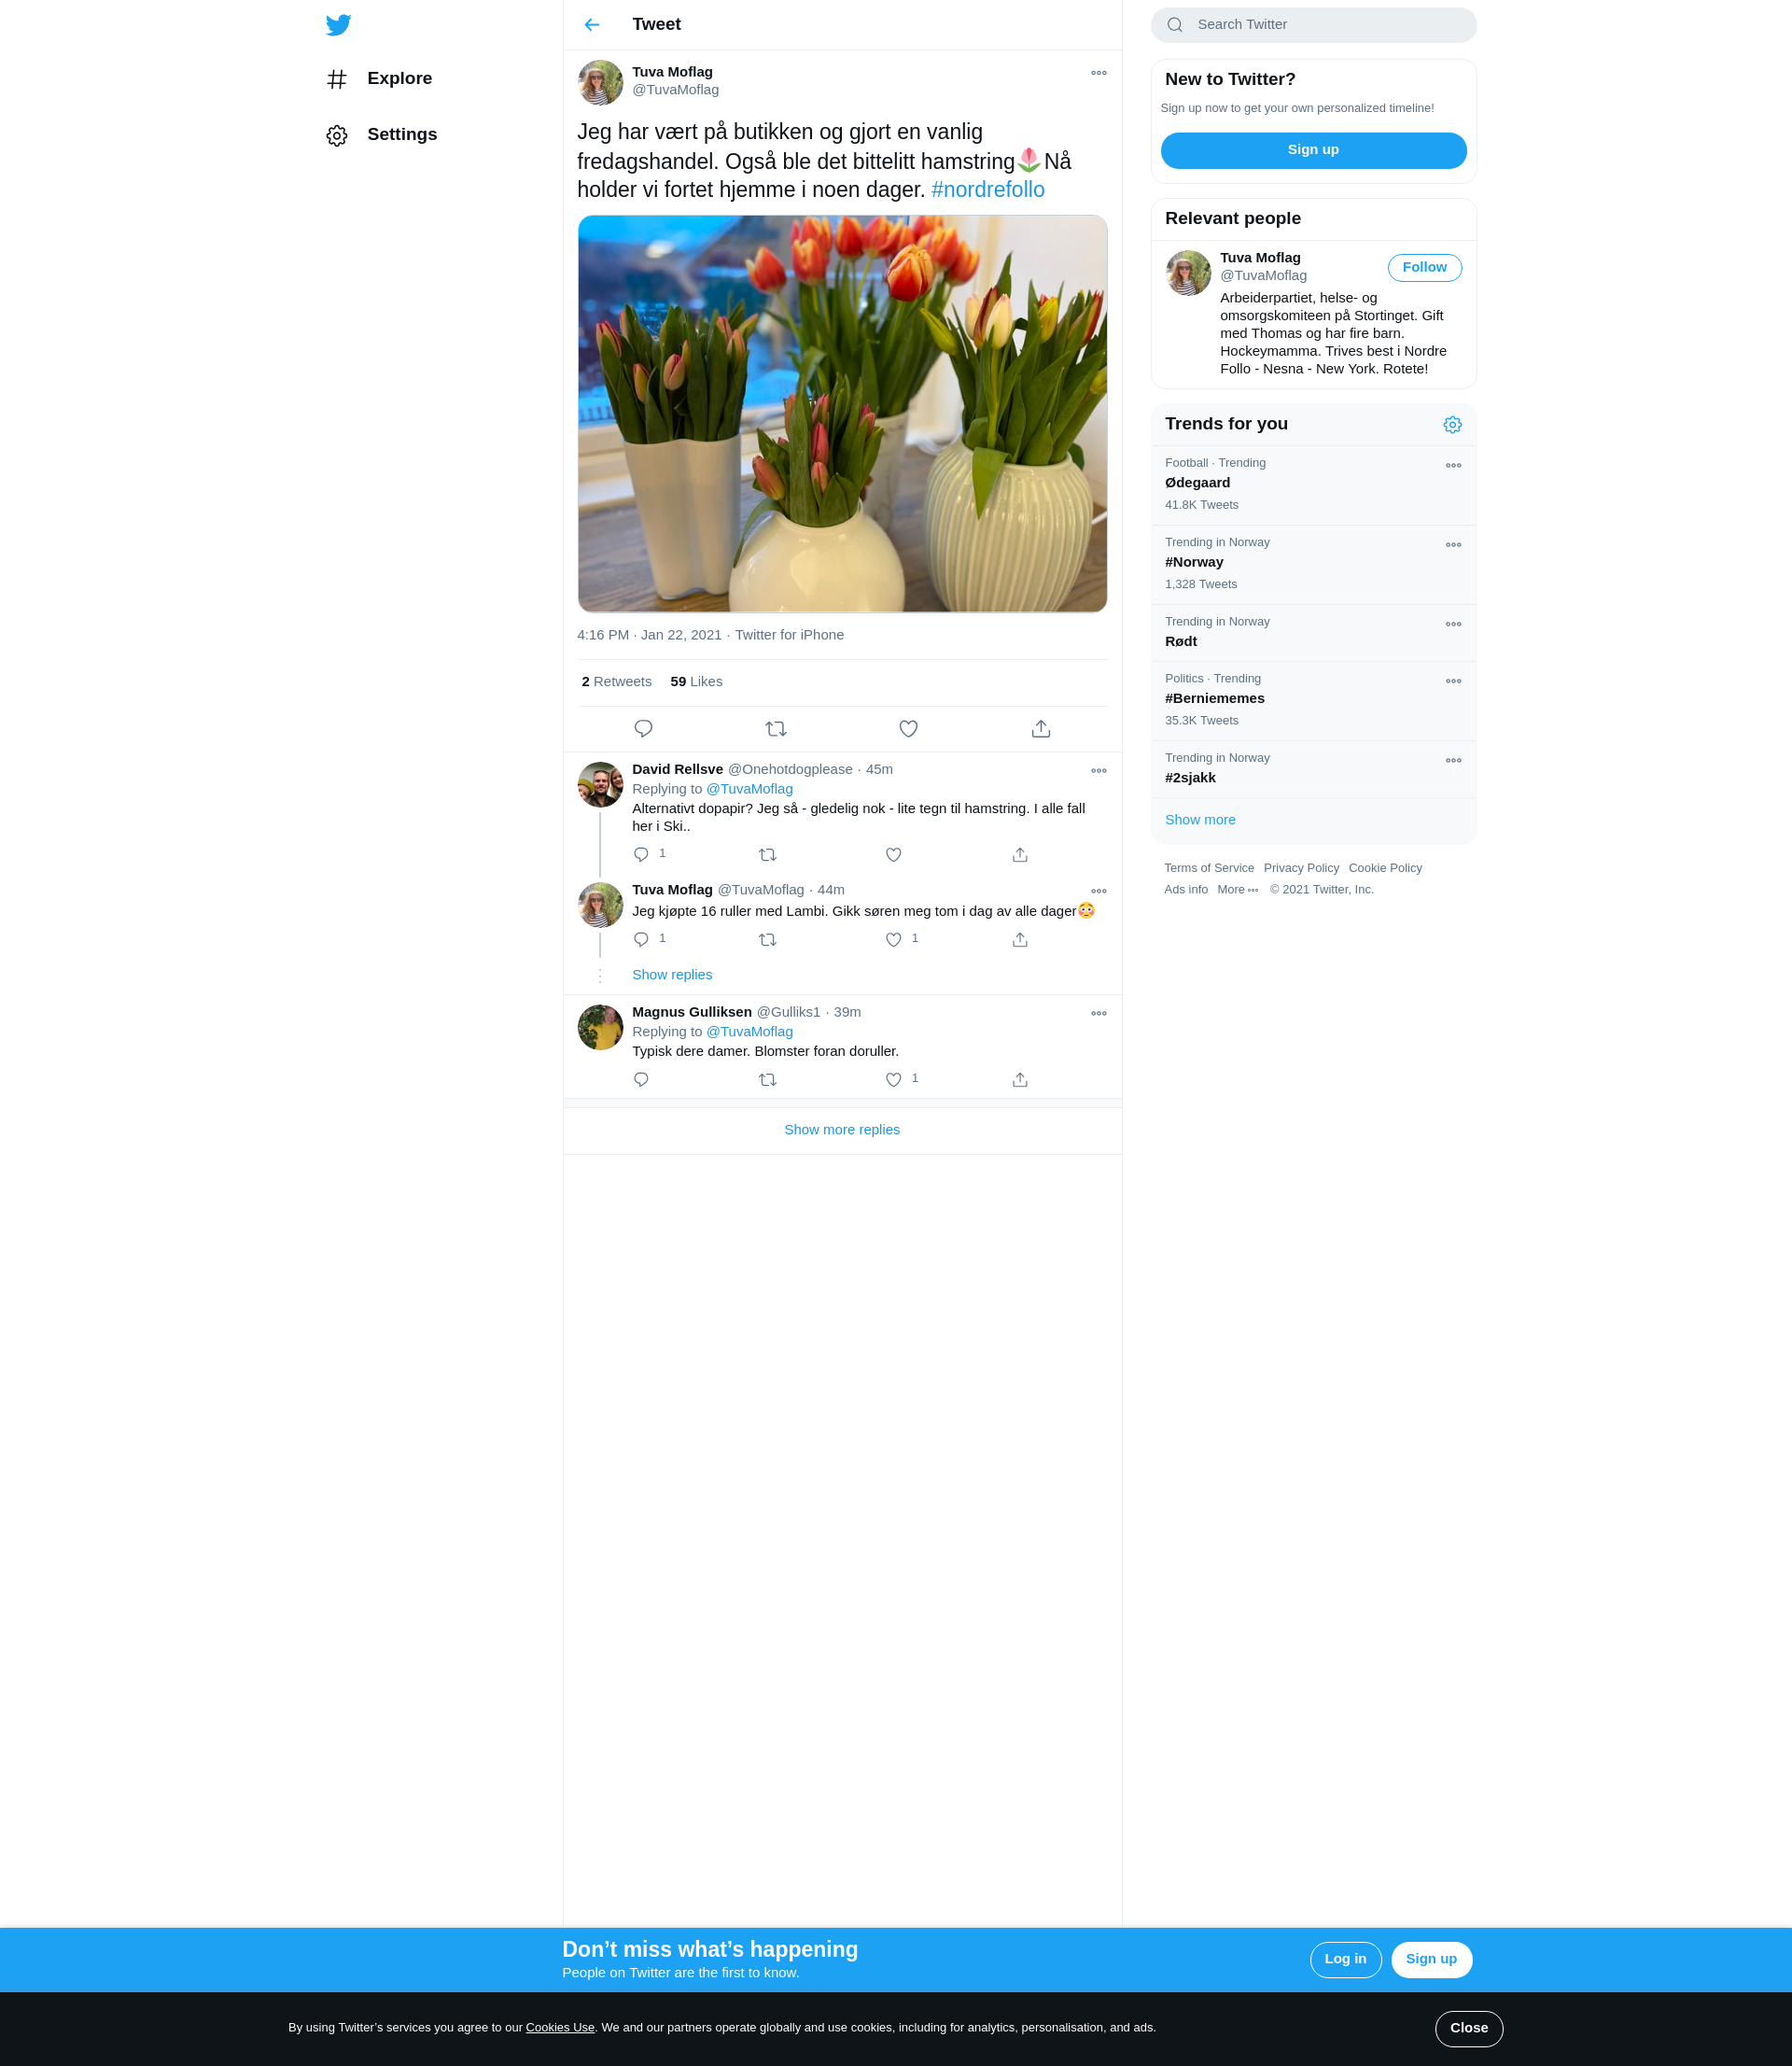Retweet the main tweet by Tuva Moflag

click(775, 729)
